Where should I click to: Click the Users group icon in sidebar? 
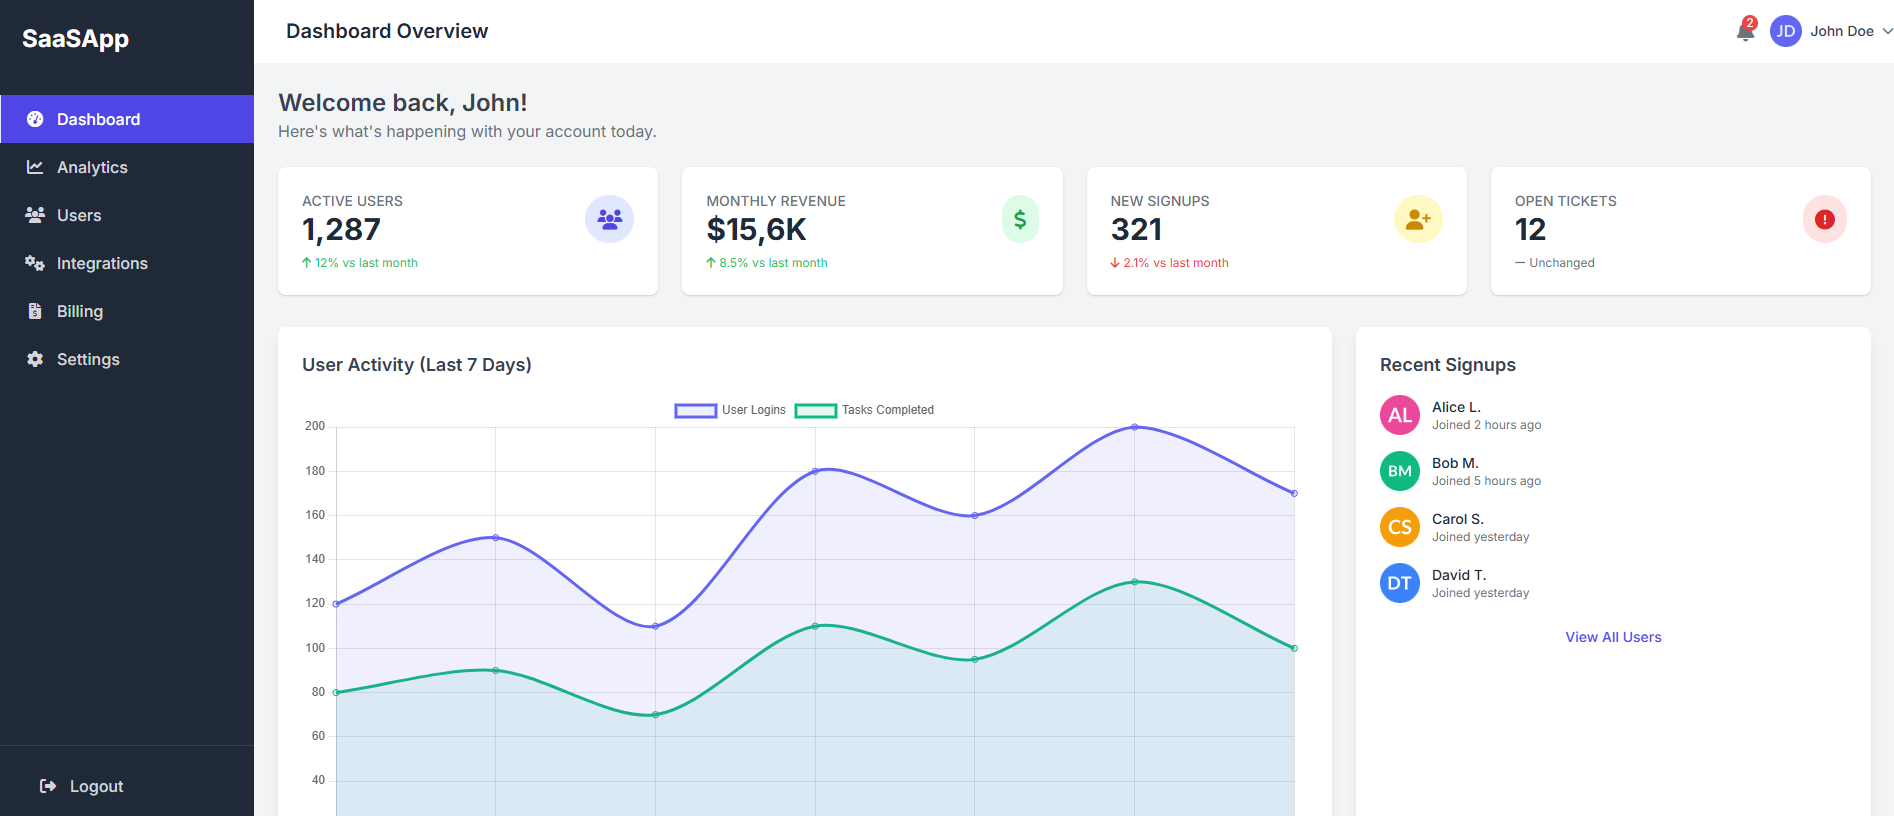pyautogui.click(x=35, y=215)
